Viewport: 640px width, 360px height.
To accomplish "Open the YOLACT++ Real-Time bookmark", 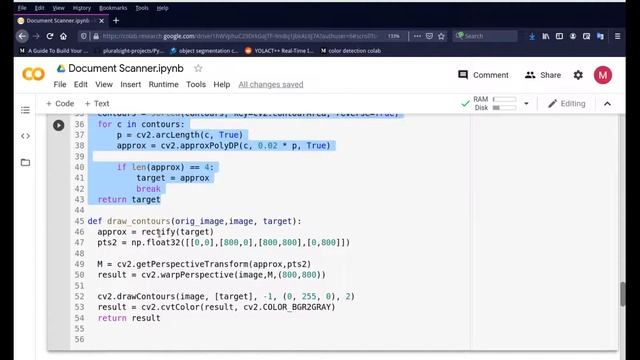I will click(279, 51).
